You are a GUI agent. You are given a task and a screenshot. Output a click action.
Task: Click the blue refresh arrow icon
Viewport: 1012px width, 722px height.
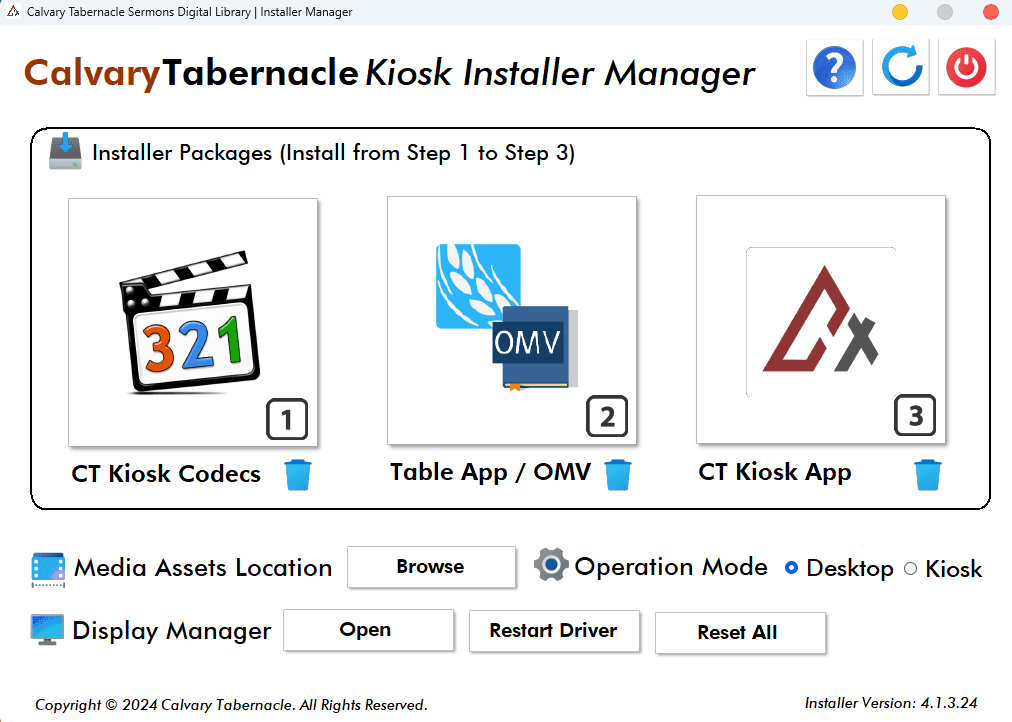coord(900,67)
